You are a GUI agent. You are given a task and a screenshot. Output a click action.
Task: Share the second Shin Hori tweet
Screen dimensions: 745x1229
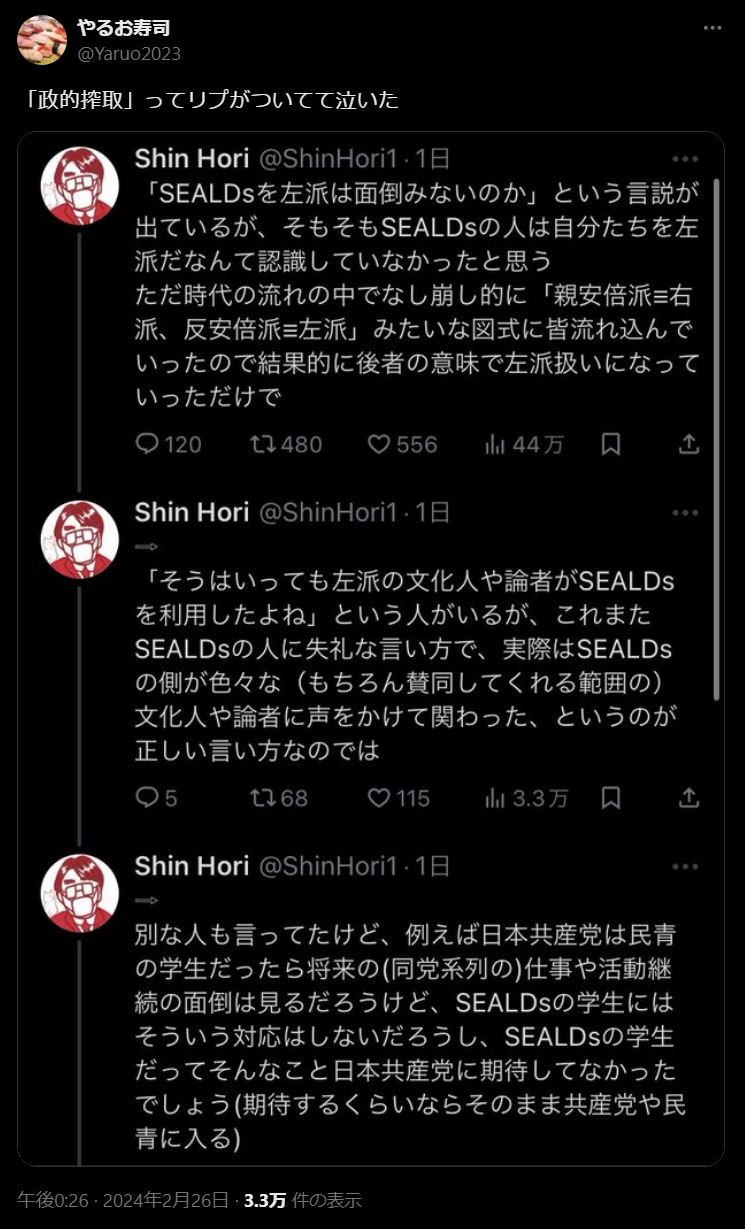[x=689, y=797]
